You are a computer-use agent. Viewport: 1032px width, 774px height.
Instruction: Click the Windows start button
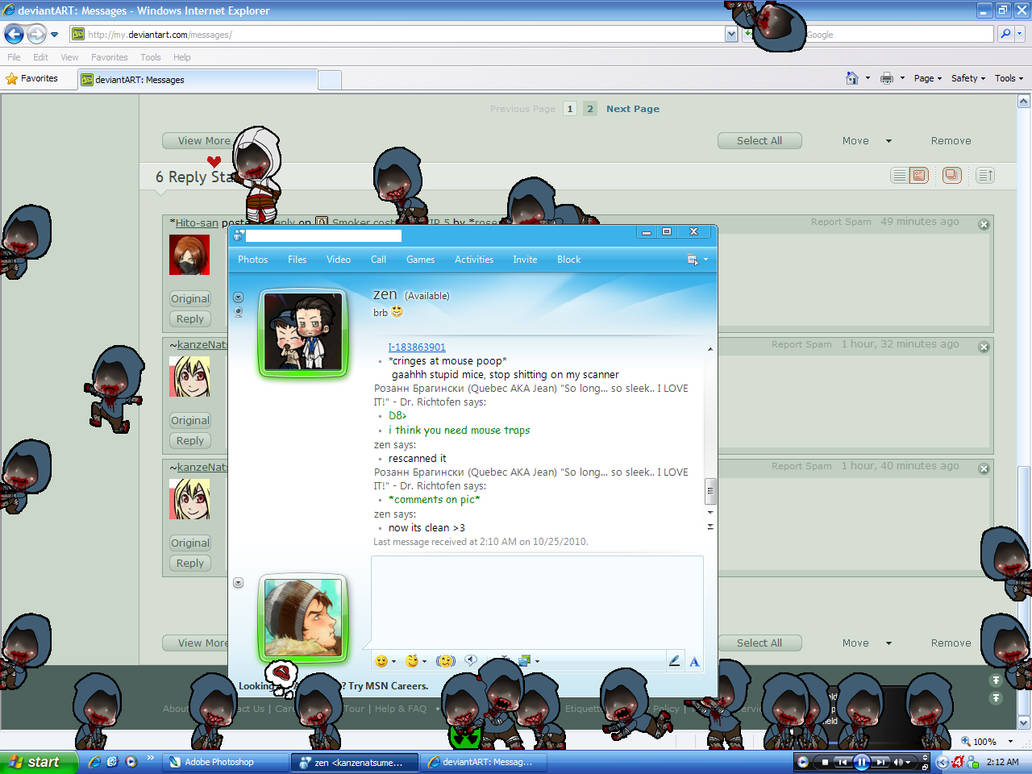(38, 762)
